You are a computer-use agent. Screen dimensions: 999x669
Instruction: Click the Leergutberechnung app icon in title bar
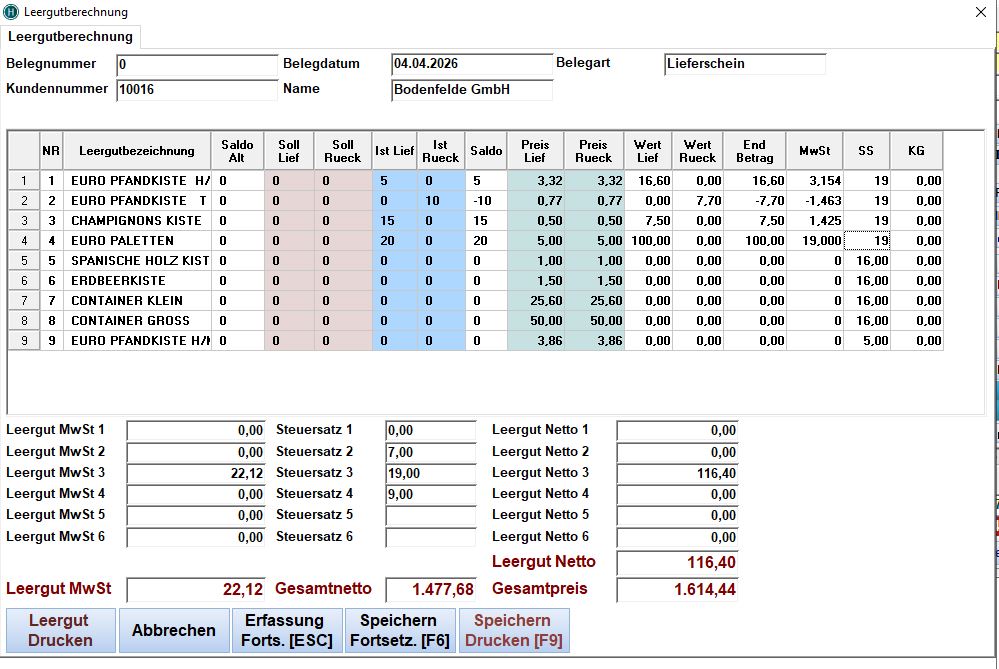click(x=11, y=12)
